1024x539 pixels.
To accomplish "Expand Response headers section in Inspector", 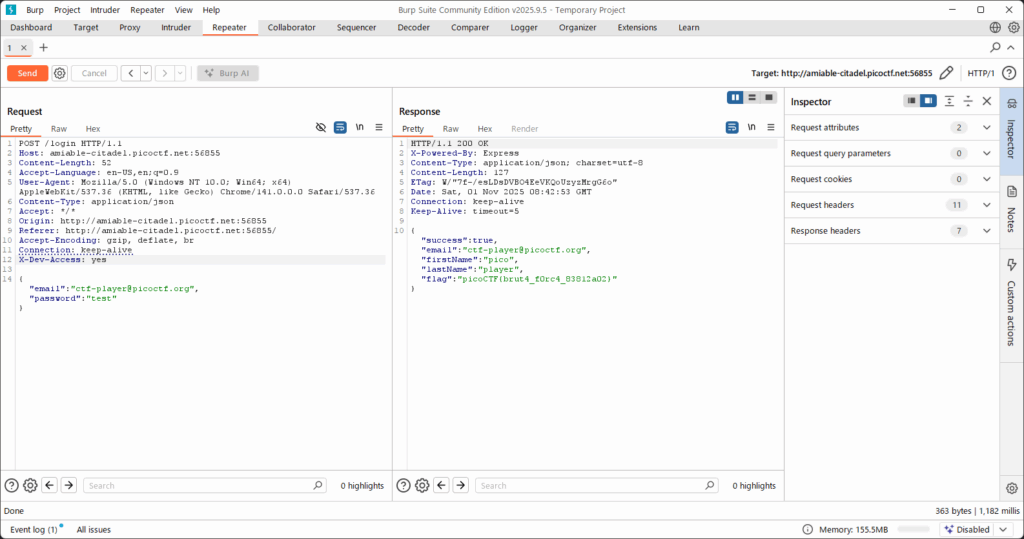I will 987,231.
